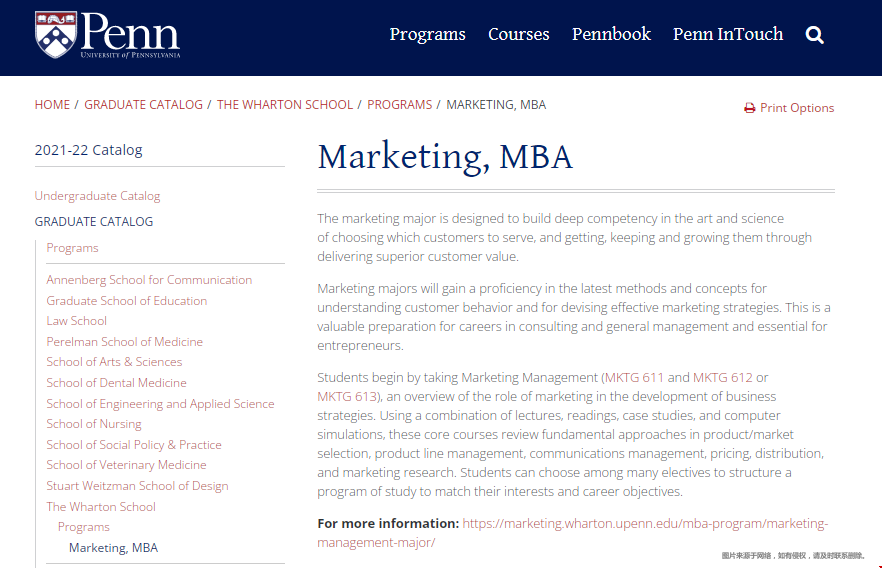Click the printer icon beside Print Options
Image resolution: width=882 pixels, height=568 pixels.
(x=749, y=108)
